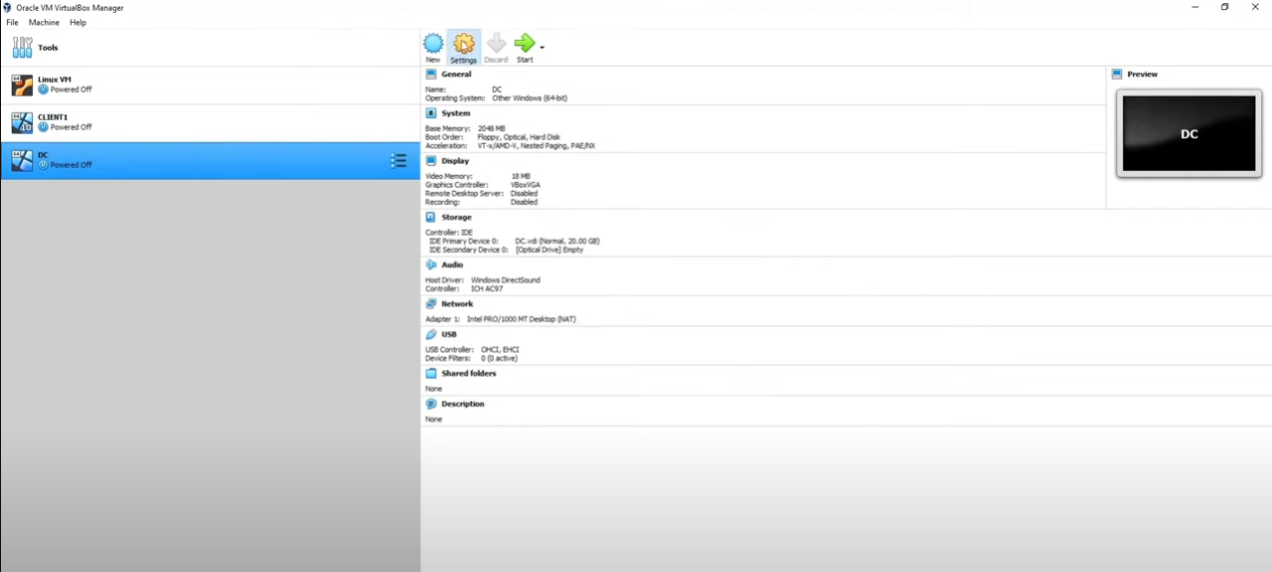The height and width of the screenshot is (572, 1272).
Task: Click the Audio speaker icon
Action: 431,265
